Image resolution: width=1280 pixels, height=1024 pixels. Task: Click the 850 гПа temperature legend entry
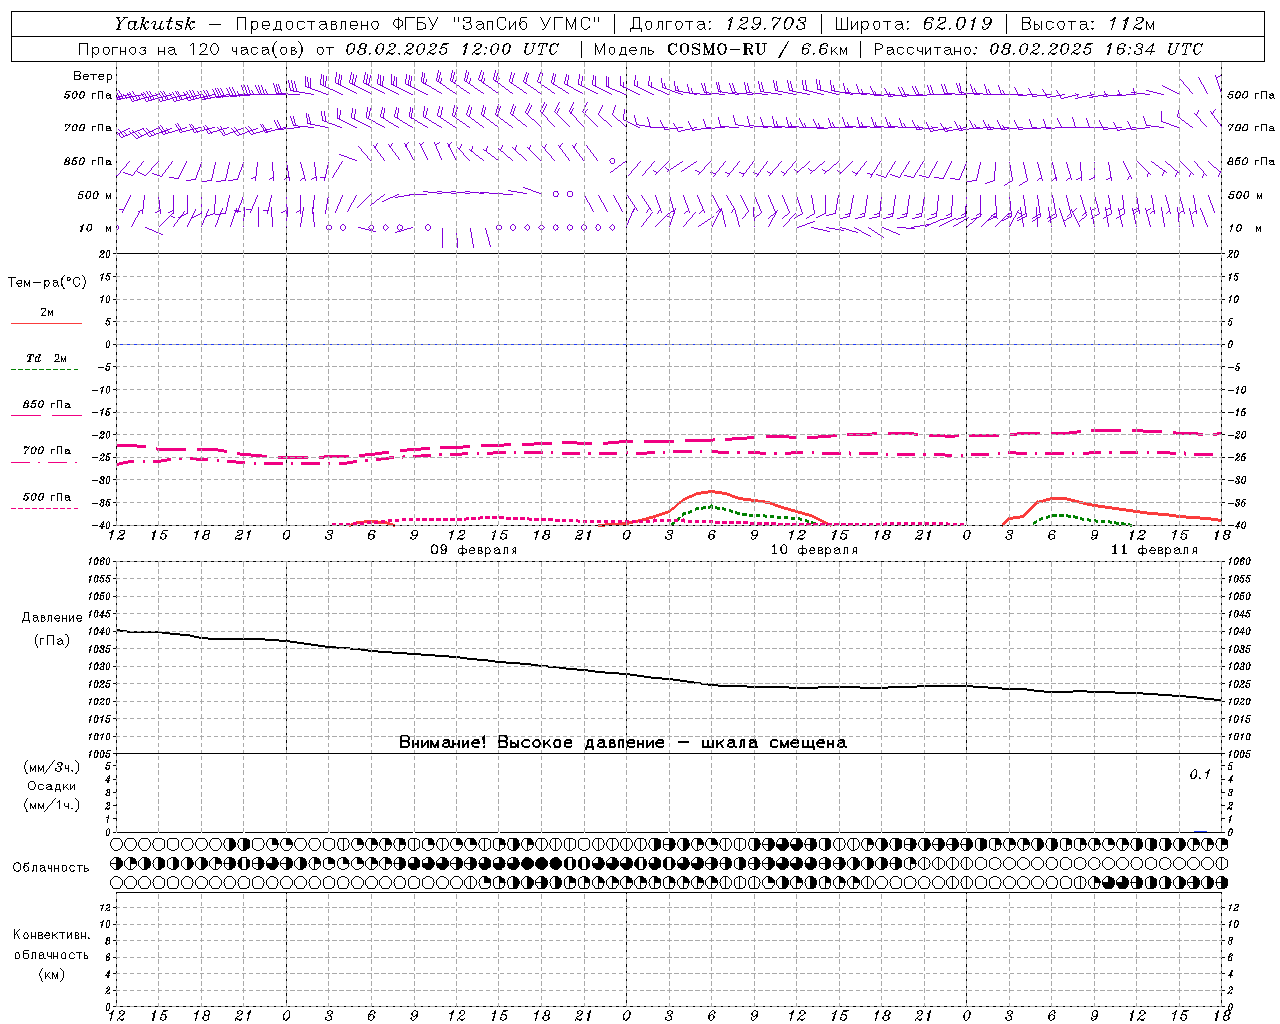(46, 409)
